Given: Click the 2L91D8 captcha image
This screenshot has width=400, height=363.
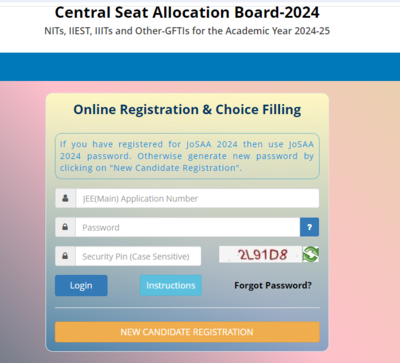Looking at the screenshot, I should tap(260, 254).
